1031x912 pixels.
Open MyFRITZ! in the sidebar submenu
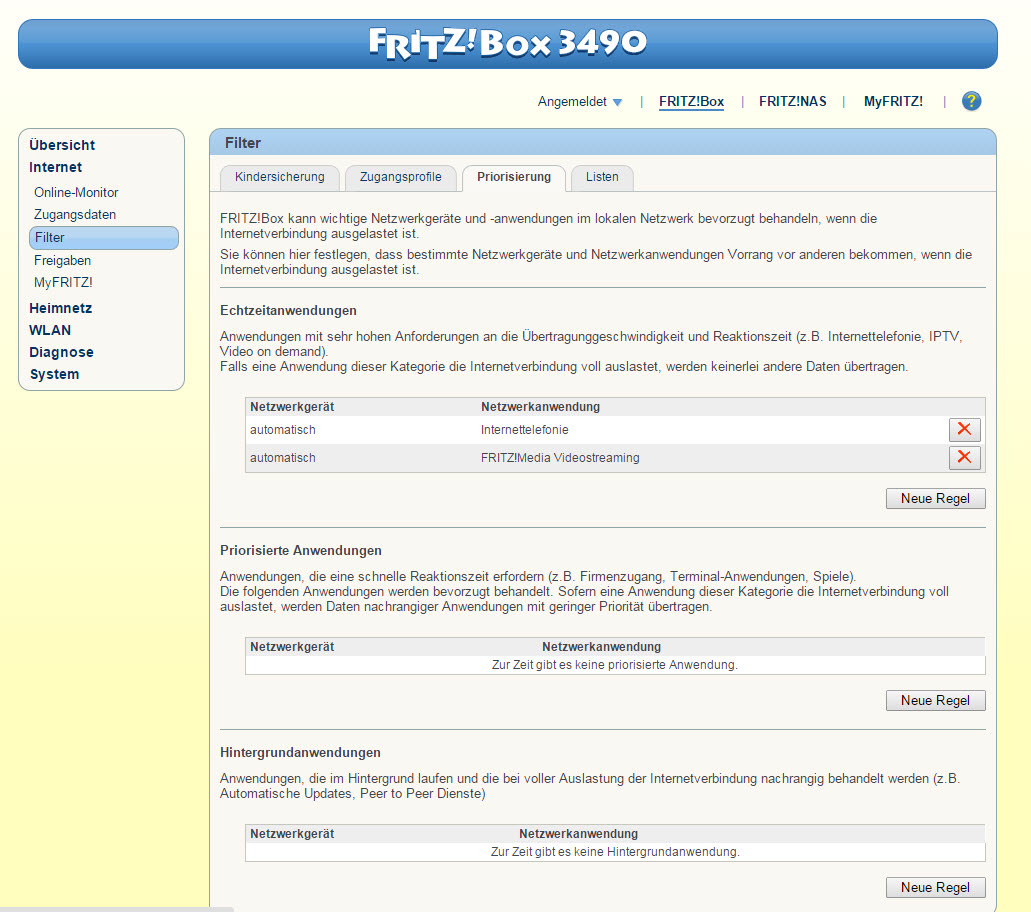coord(63,283)
